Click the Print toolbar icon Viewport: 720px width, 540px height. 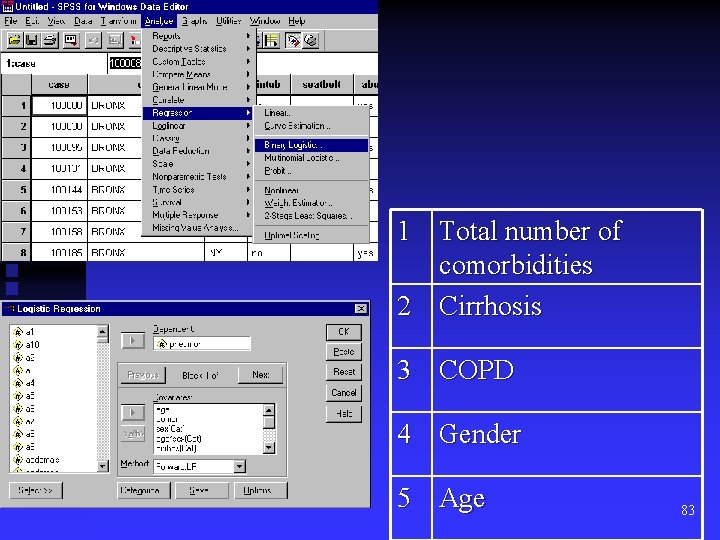[51, 40]
